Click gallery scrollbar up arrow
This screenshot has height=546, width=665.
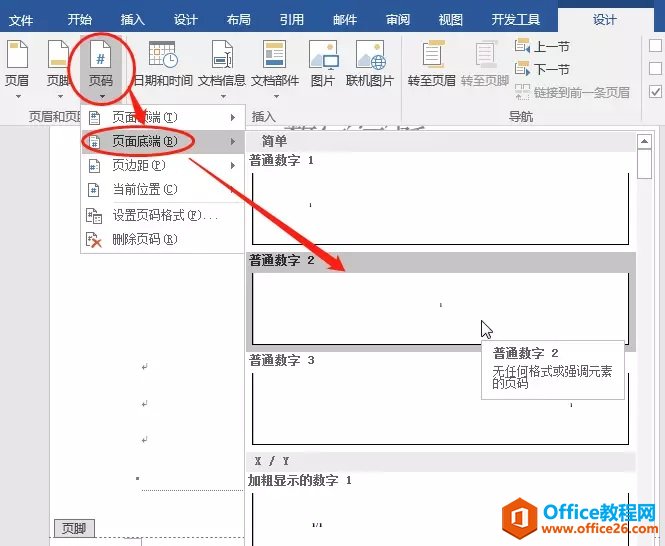click(x=644, y=141)
